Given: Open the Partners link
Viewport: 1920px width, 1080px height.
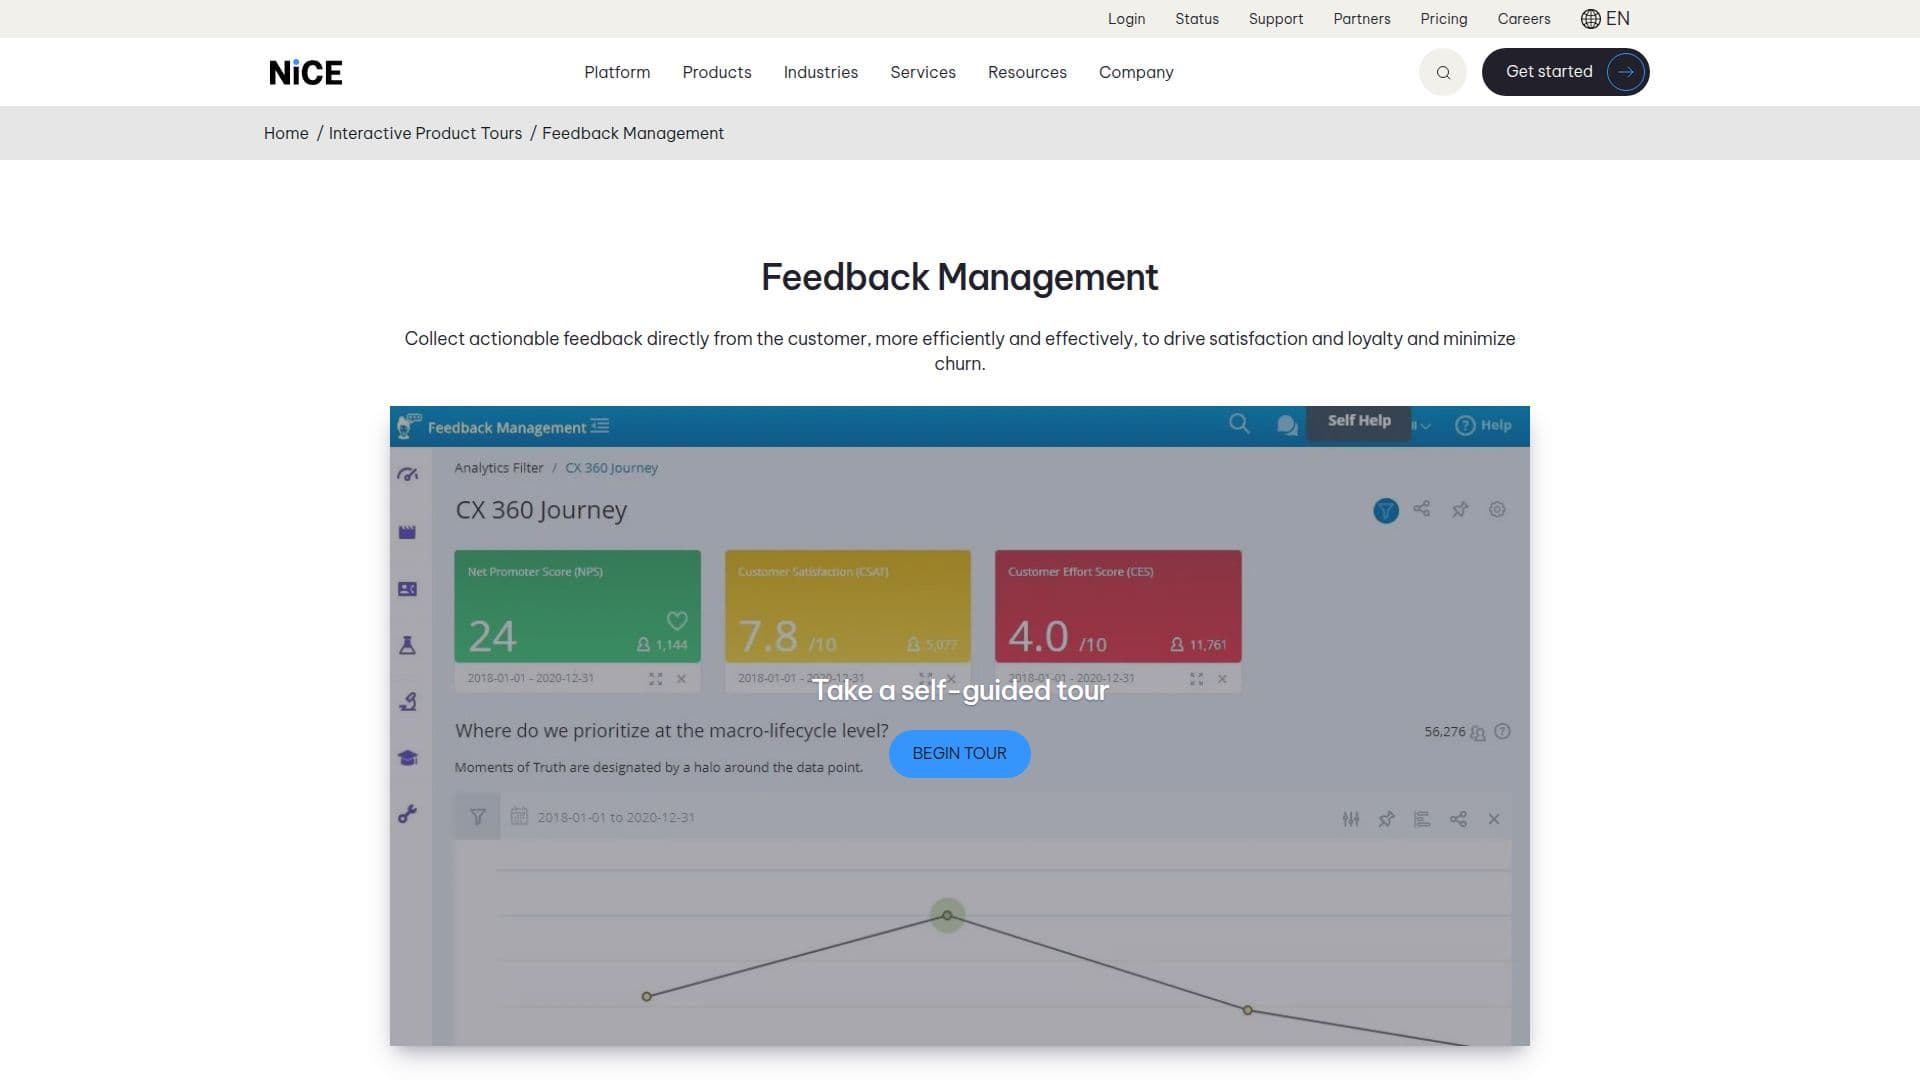Looking at the screenshot, I should 1362,19.
